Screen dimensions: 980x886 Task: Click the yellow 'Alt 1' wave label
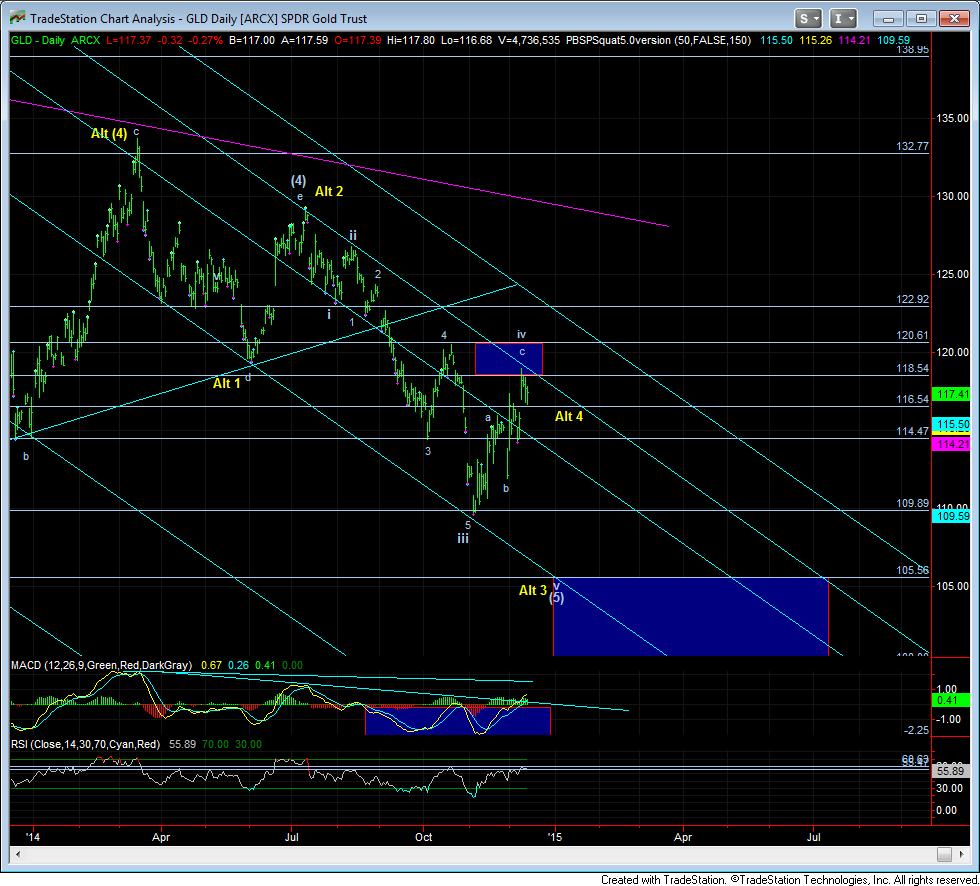click(x=226, y=383)
